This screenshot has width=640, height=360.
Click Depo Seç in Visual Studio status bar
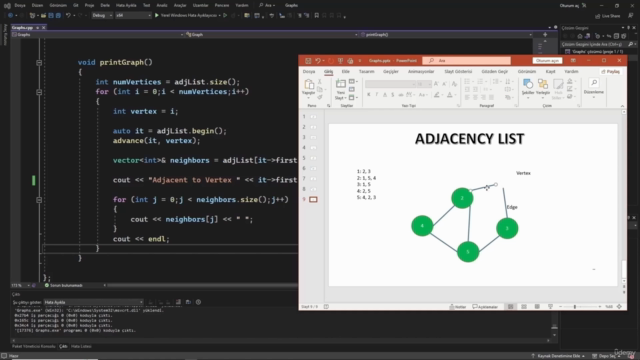(606, 356)
